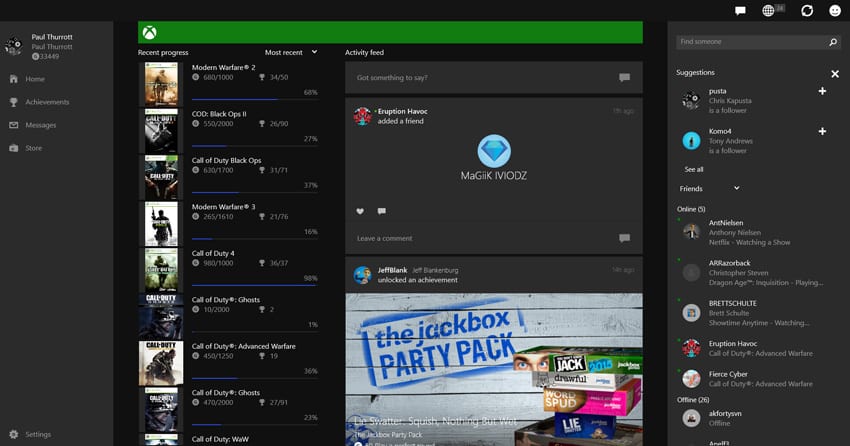
Task: Open Settings at bottom of sidebar
Action: 38,435
